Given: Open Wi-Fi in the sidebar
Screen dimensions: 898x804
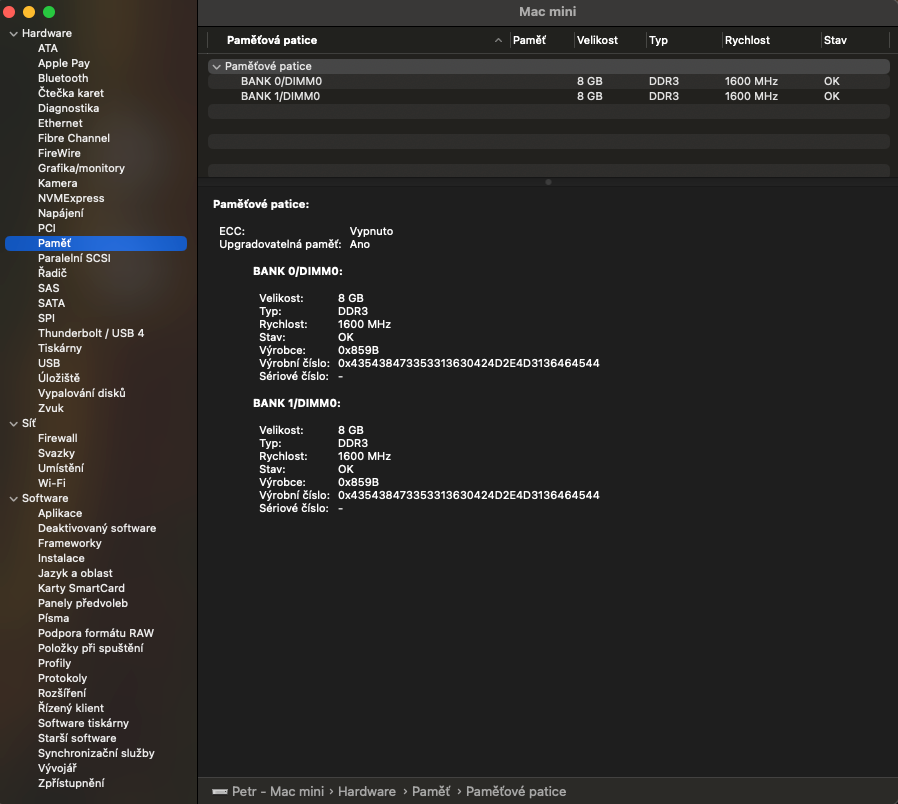Looking at the screenshot, I should click(52, 483).
